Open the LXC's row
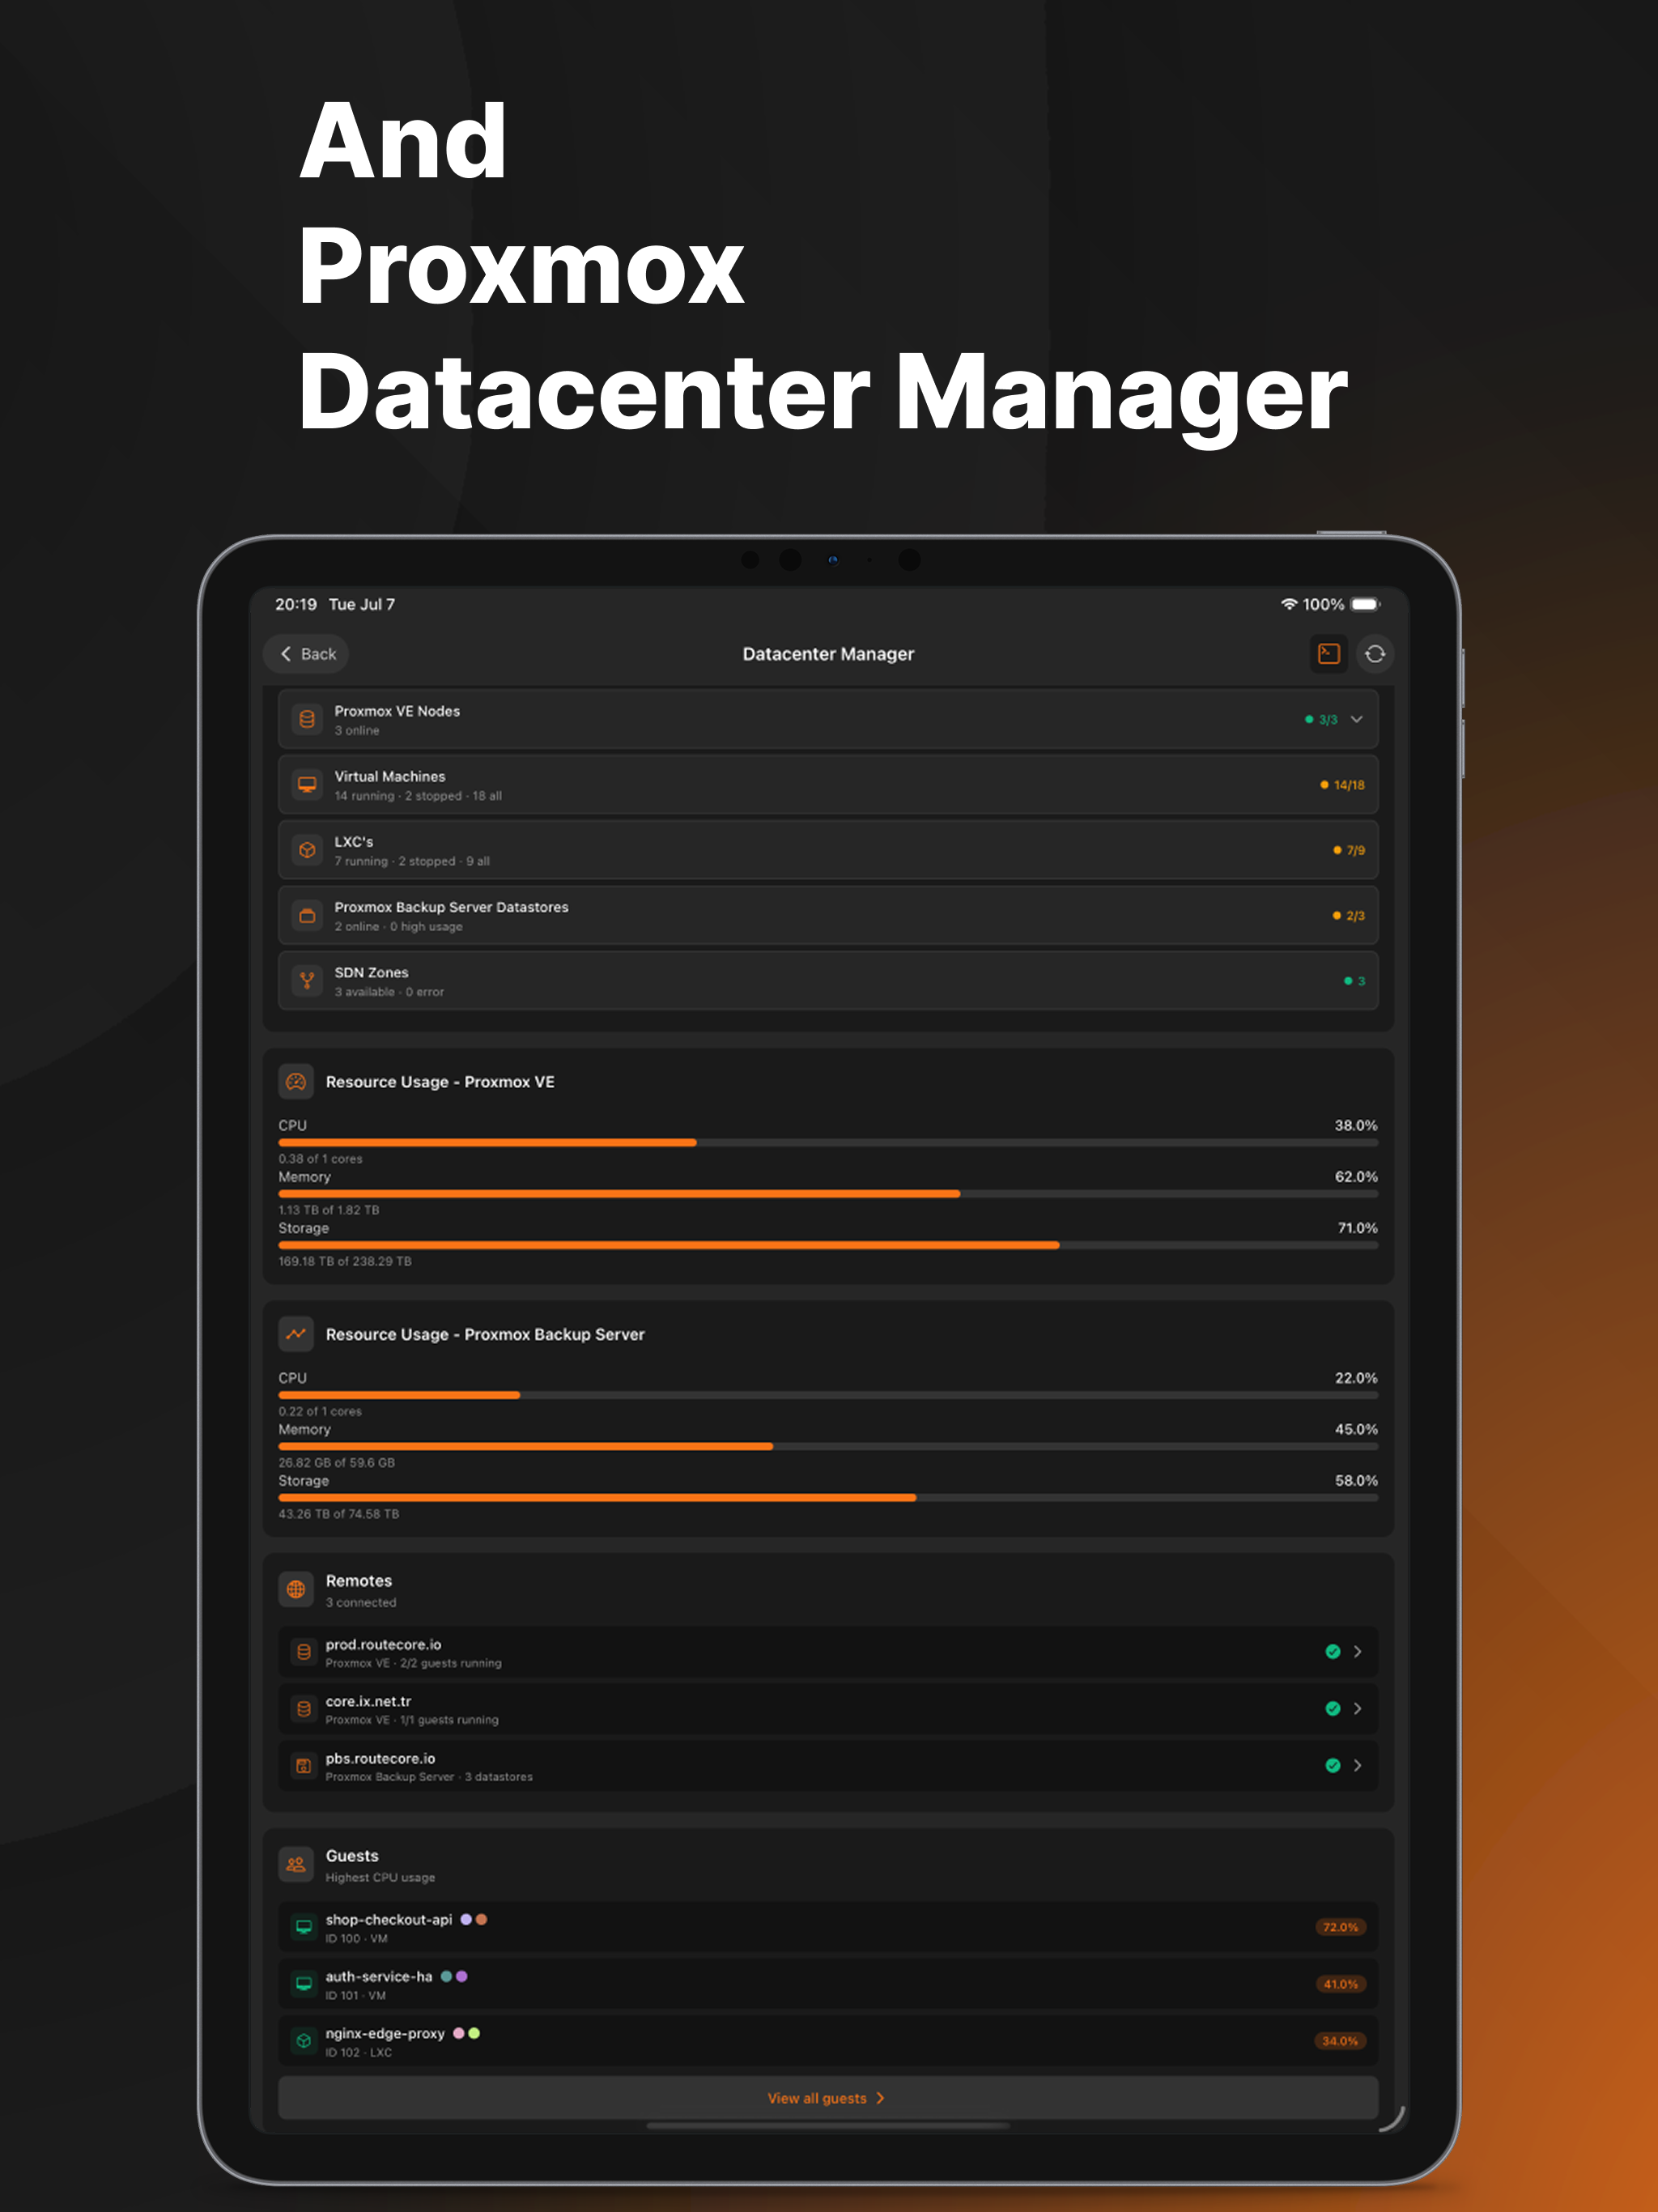This screenshot has width=1658, height=2212. [828, 850]
